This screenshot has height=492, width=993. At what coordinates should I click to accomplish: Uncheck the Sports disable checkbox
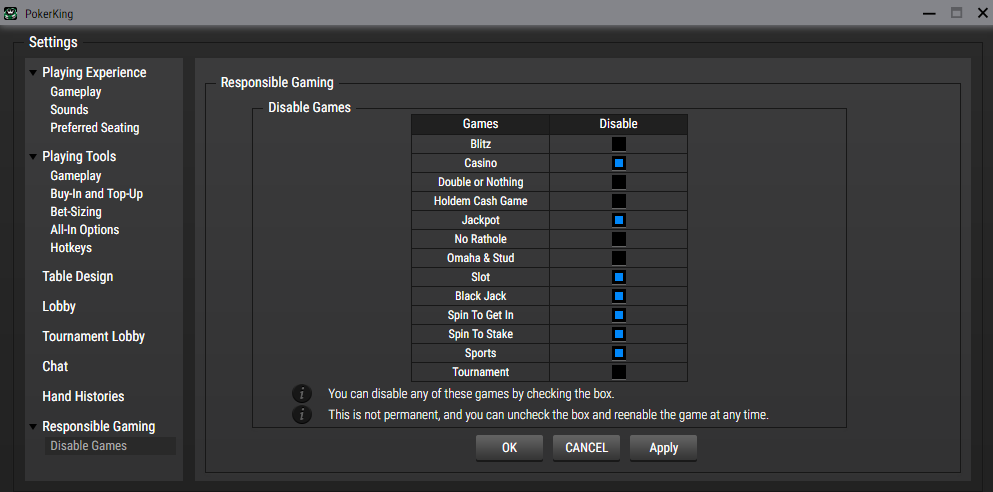(x=618, y=353)
